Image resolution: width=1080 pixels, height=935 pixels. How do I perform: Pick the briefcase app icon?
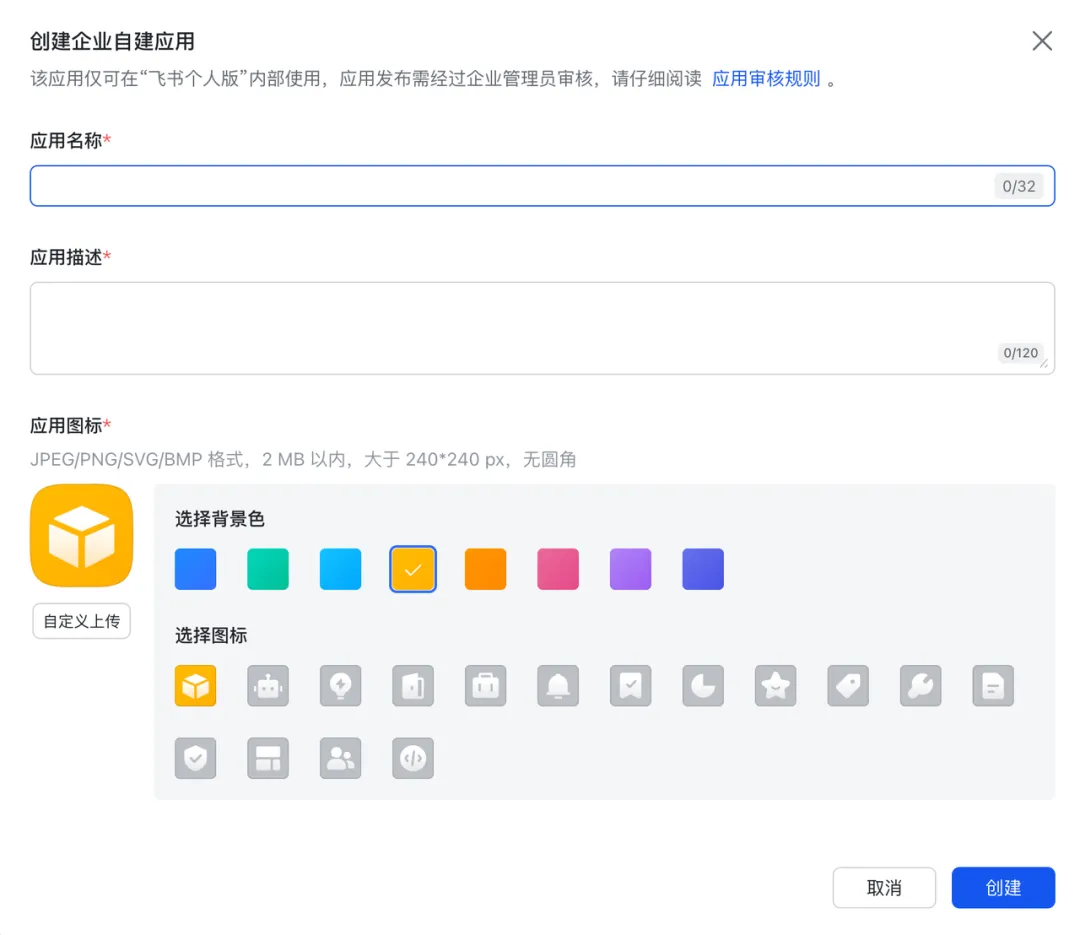486,686
